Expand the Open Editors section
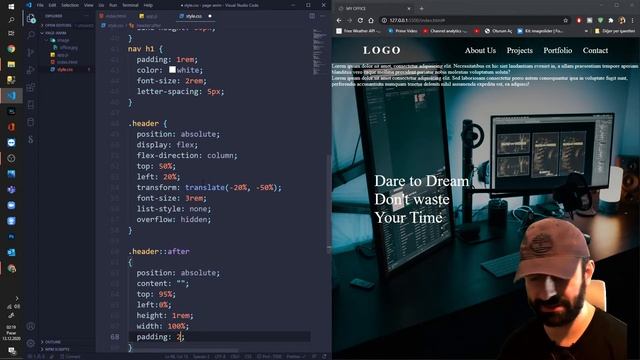The height and width of the screenshot is (360, 640). [x=57, y=25]
